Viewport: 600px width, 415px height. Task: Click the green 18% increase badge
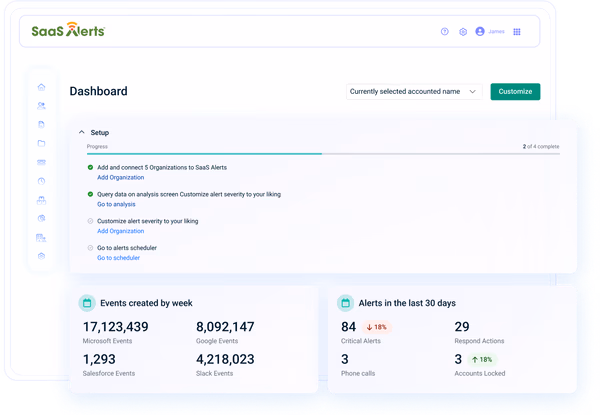(x=482, y=360)
